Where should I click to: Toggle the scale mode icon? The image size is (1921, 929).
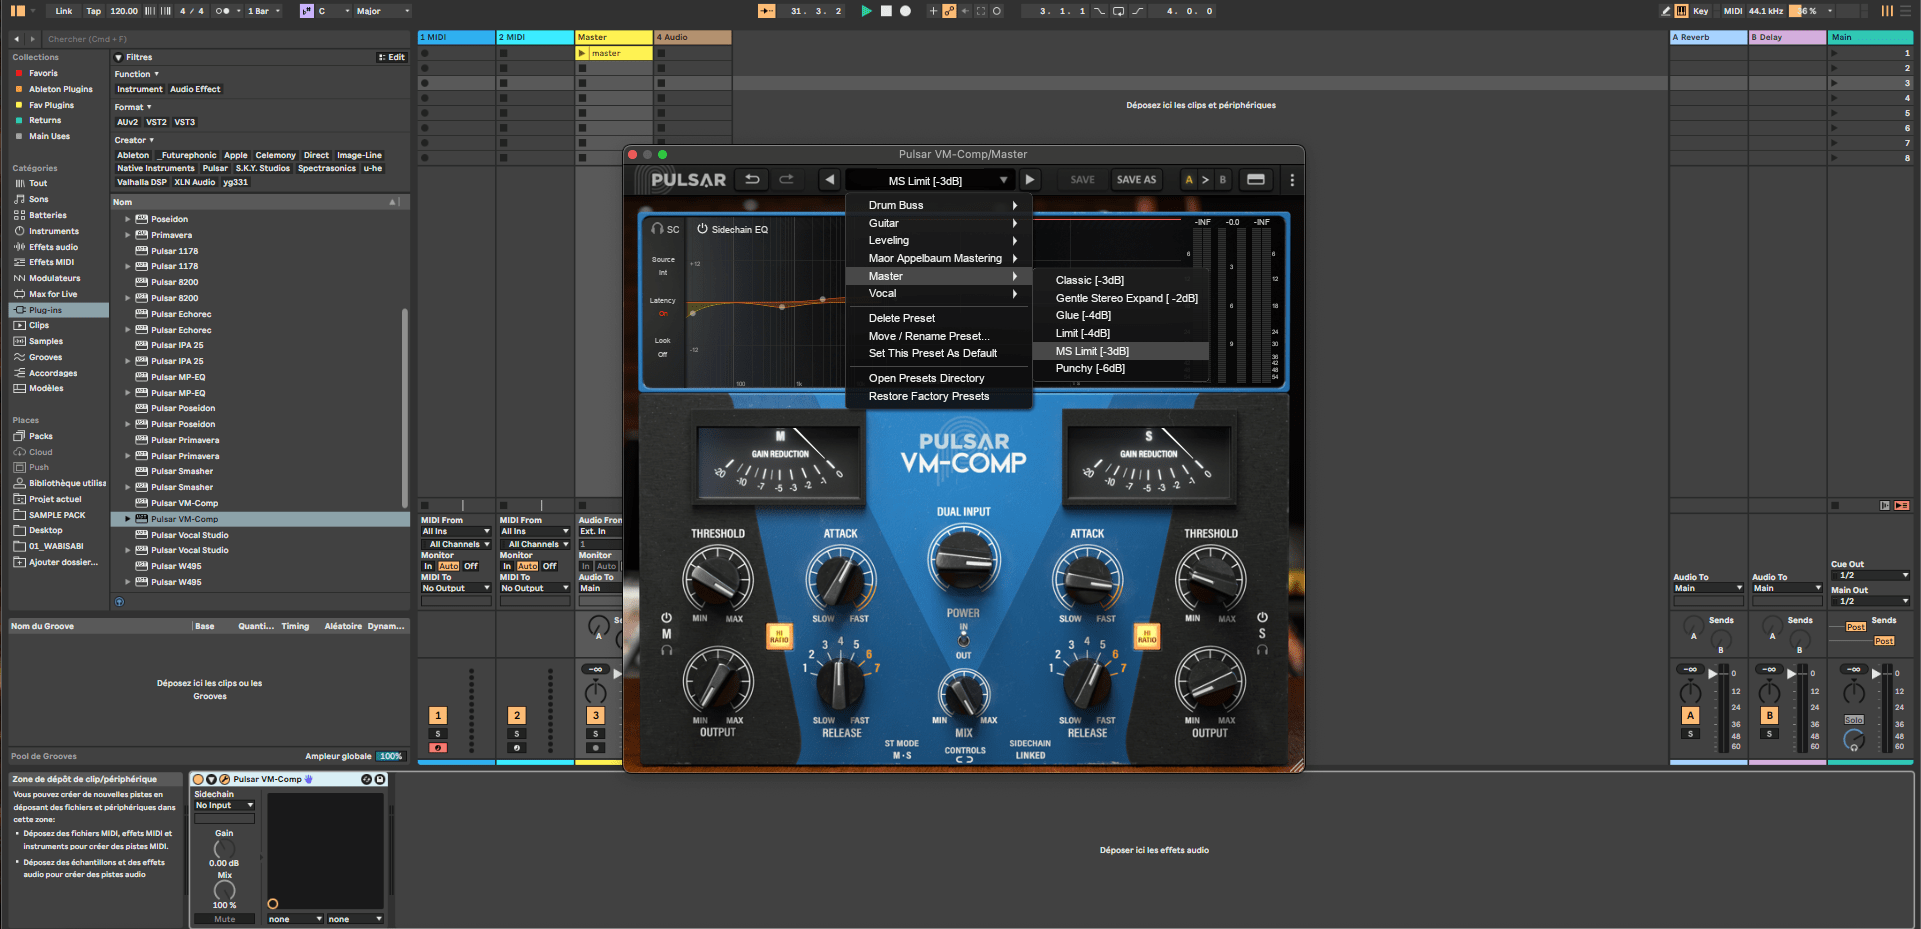point(306,11)
